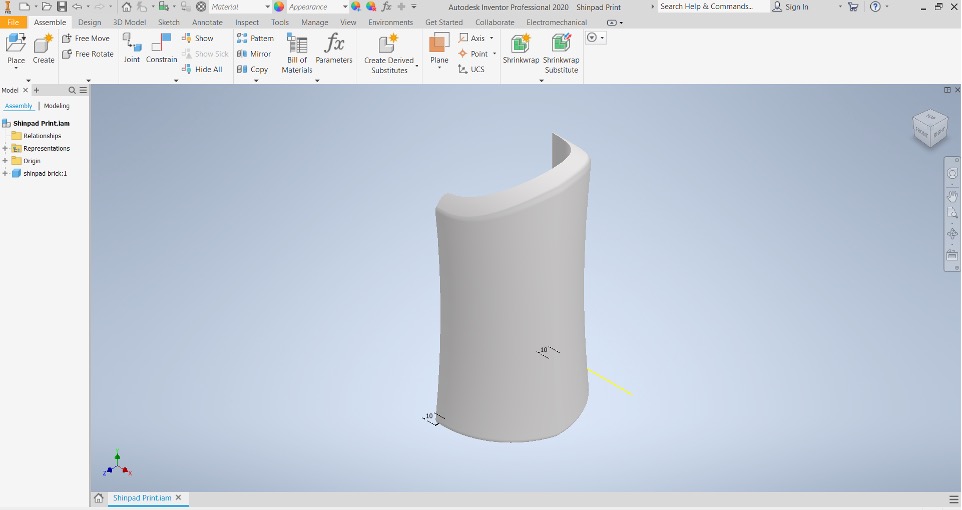Open the Manage ribbon tab
The width and height of the screenshot is (962, 510).
click(315, 22)
